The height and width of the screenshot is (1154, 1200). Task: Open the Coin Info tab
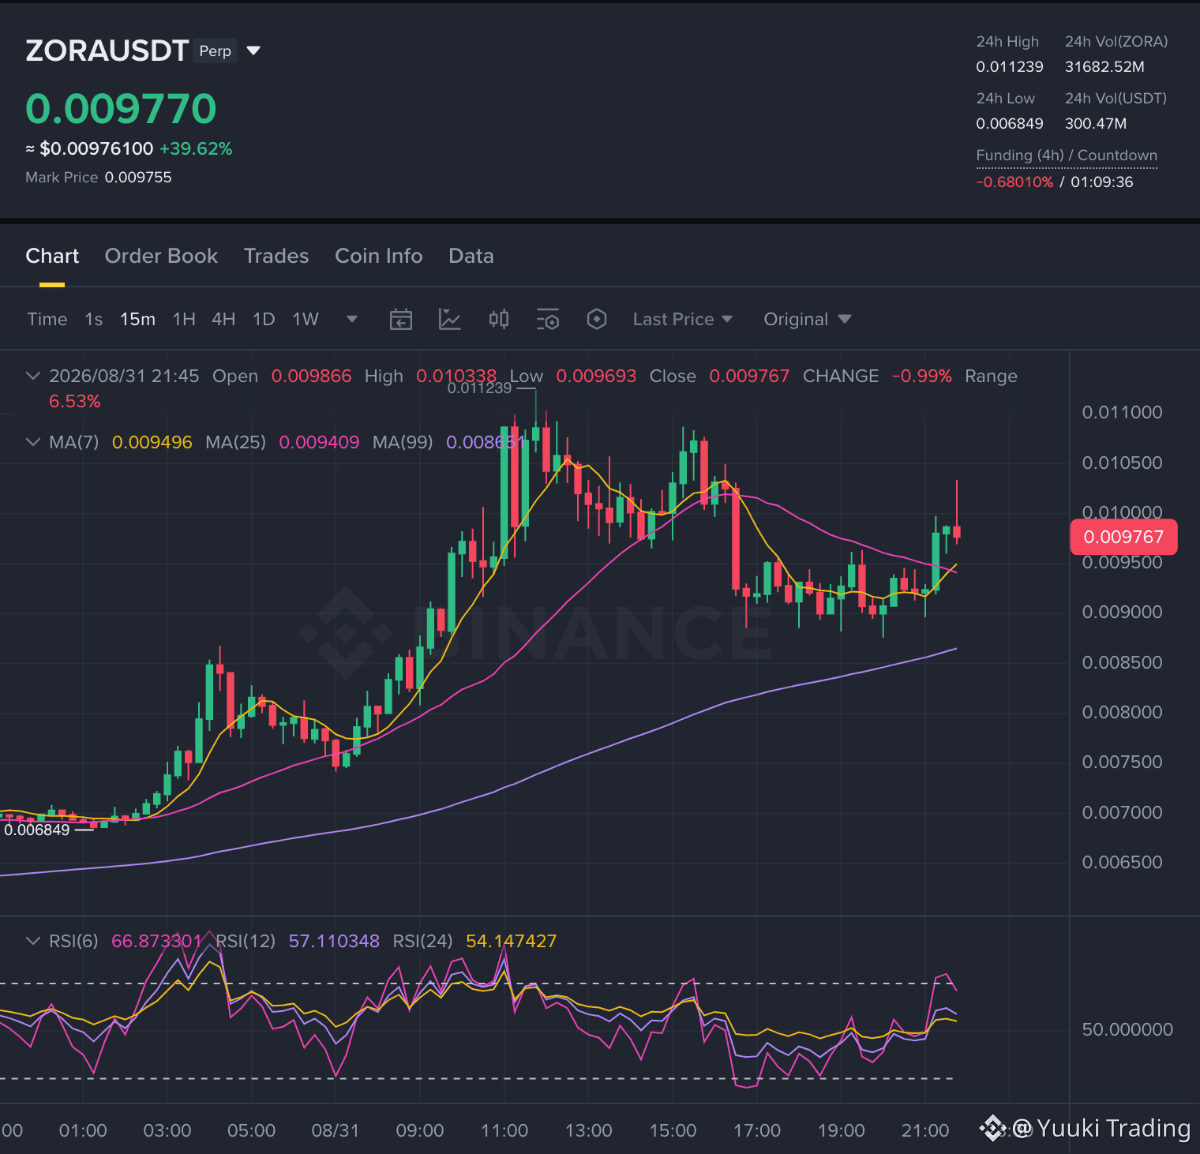(379, 256)
